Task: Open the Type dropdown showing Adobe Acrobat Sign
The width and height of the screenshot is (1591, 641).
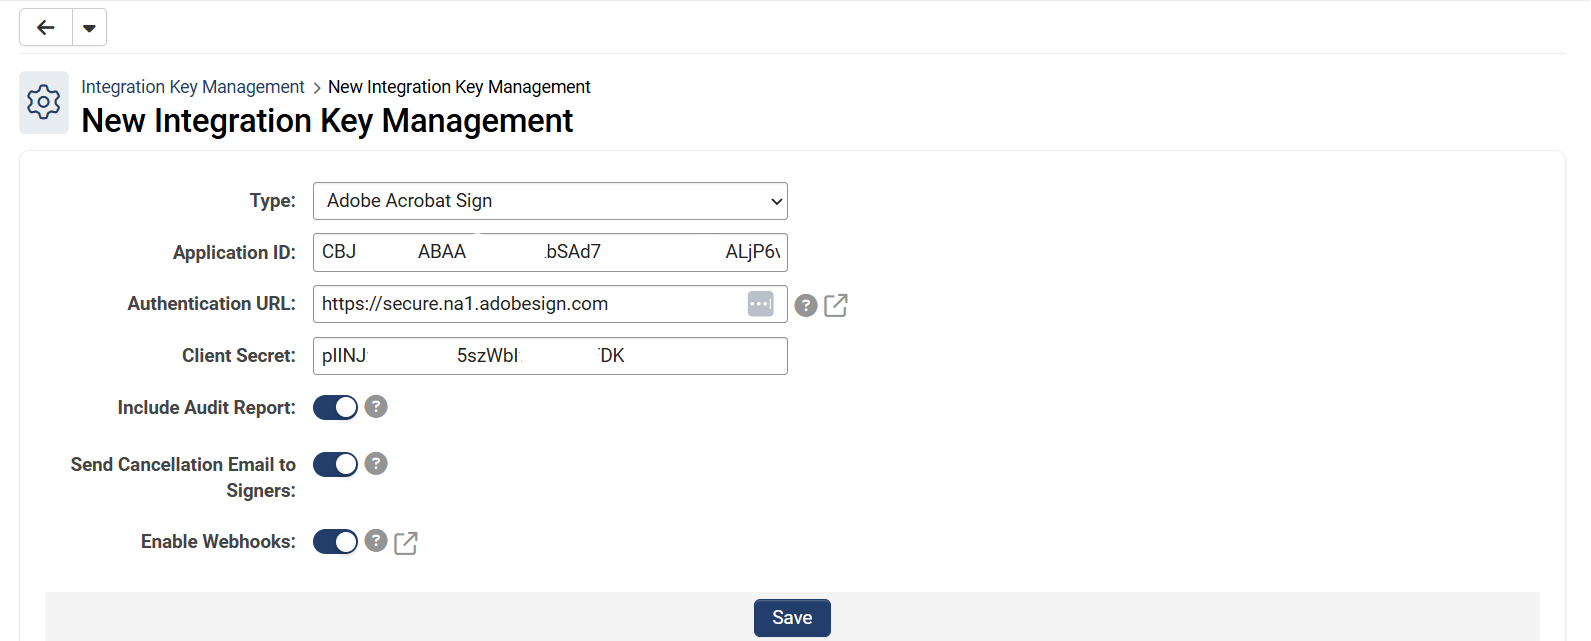Action: [550, 201]
